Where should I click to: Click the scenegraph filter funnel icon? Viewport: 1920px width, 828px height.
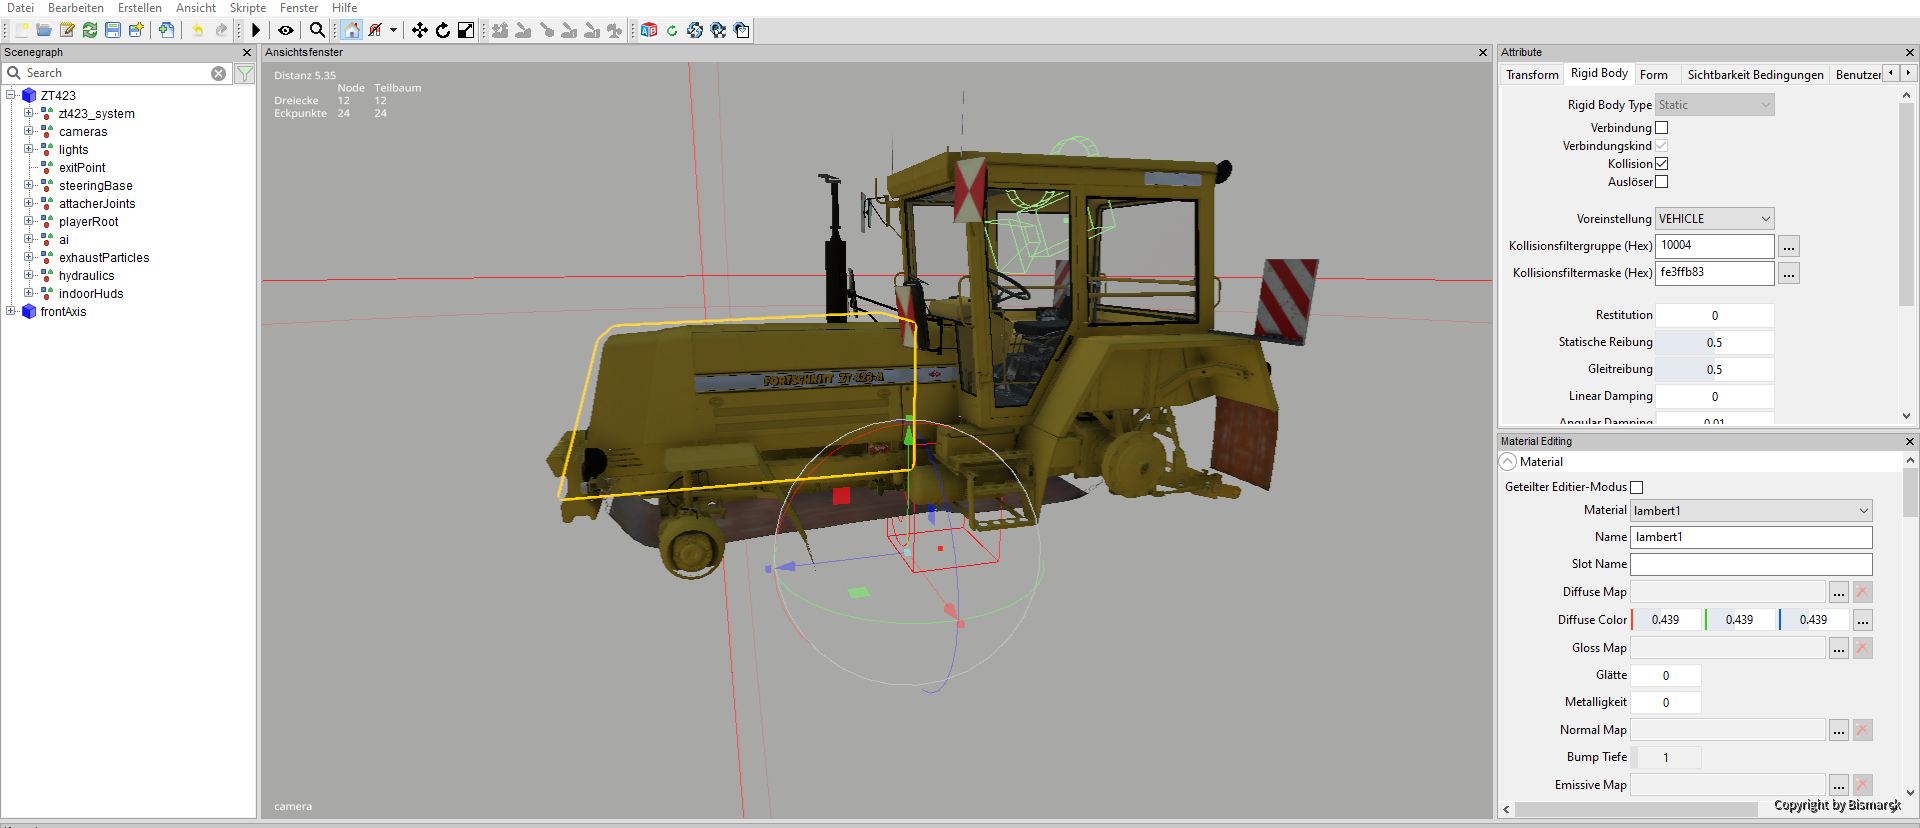point(245,73)
